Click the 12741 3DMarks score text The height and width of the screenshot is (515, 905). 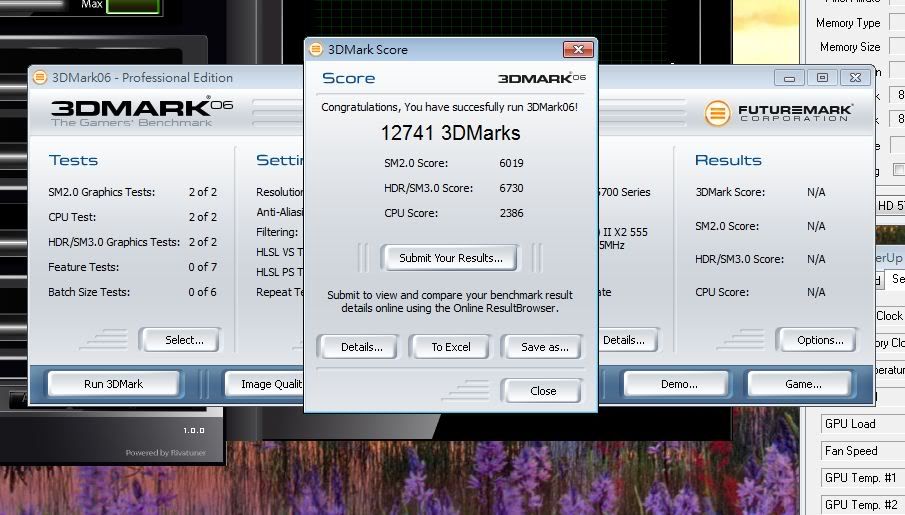(450, 133)
